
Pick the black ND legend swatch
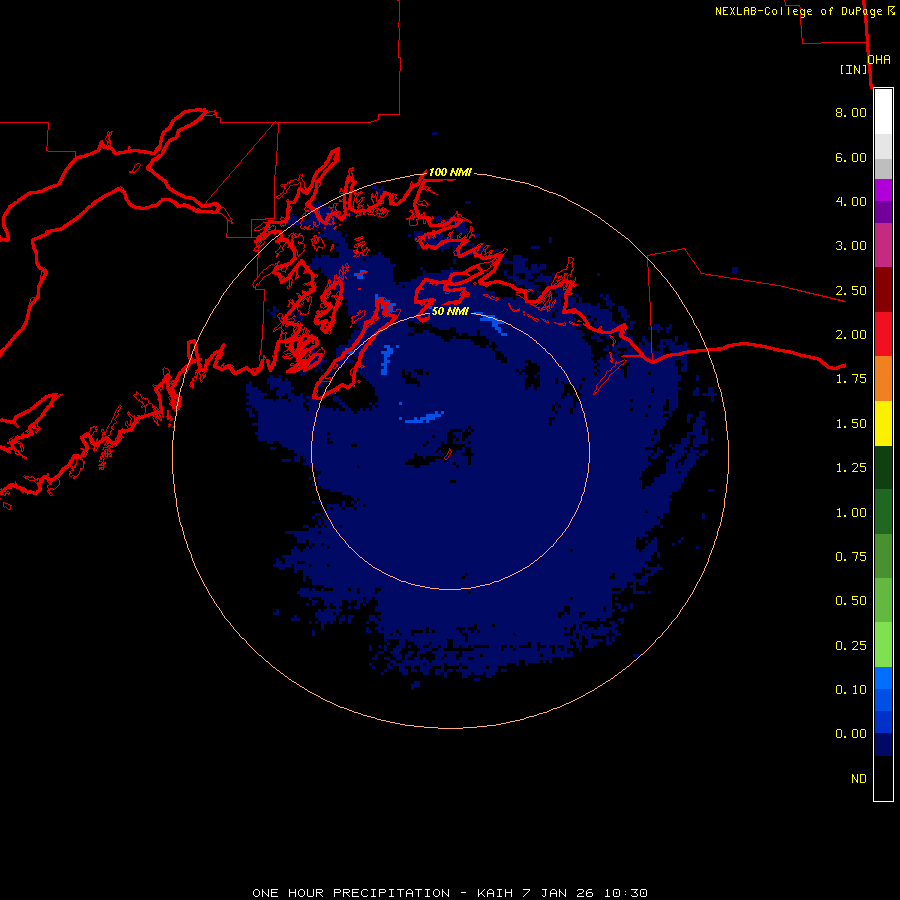tap(883, 778)
